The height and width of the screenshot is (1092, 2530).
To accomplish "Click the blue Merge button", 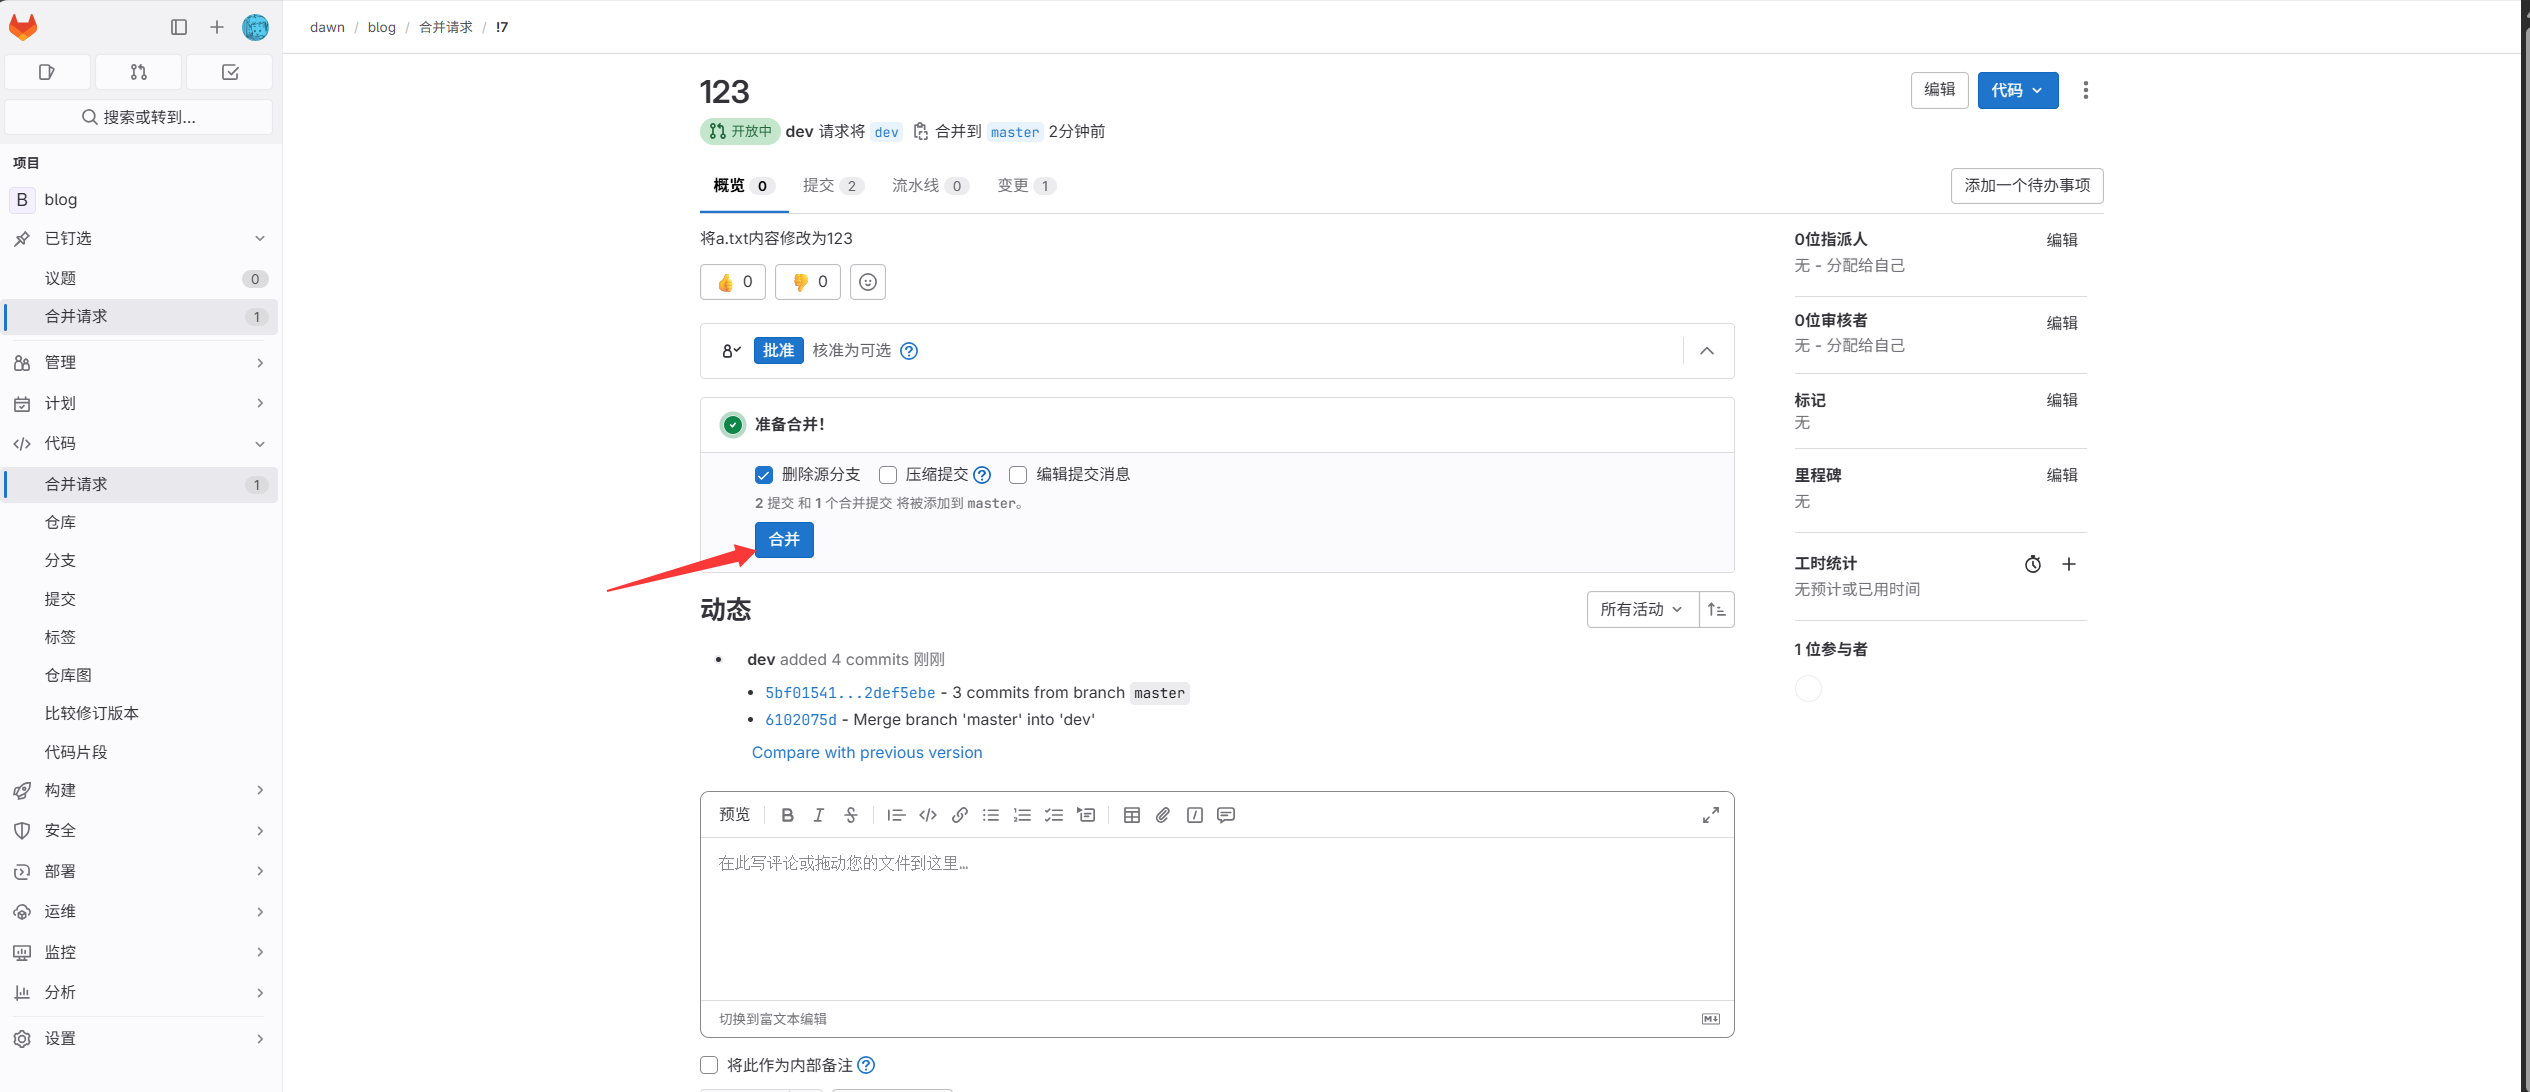I will coord(784,540).
